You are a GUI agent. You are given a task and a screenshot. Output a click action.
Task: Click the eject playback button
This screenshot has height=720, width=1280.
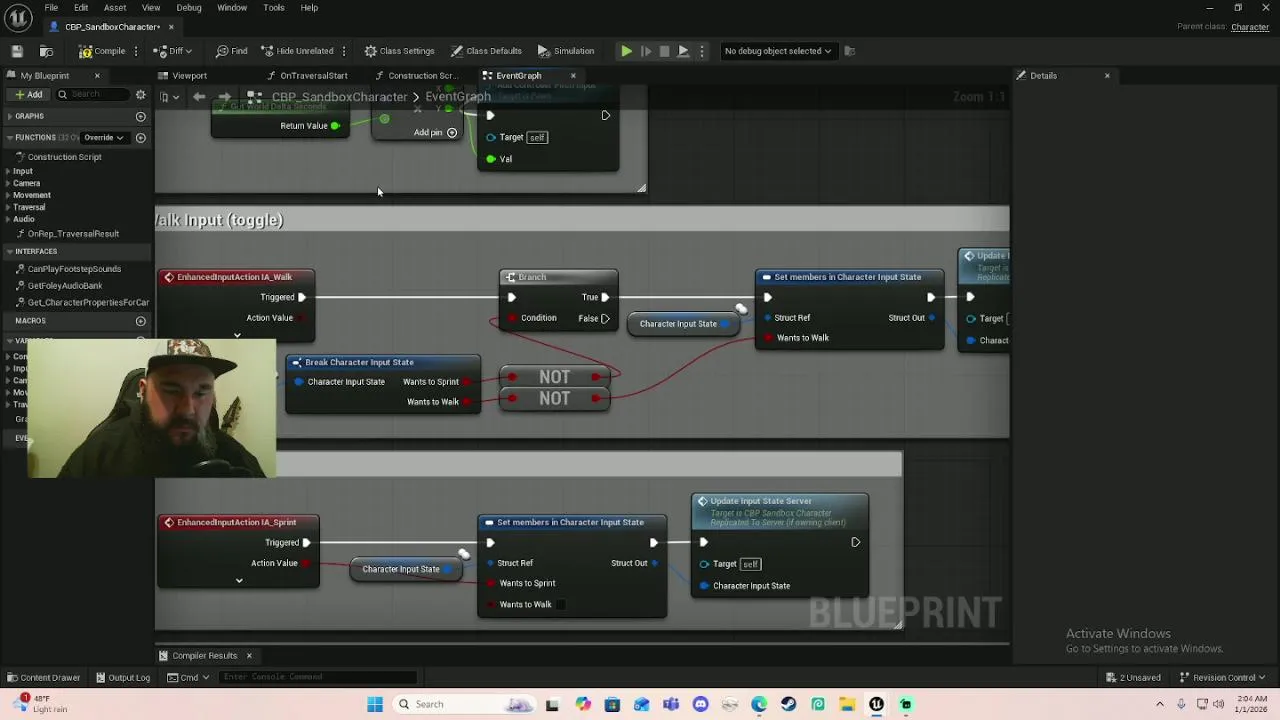click(683, 51)
